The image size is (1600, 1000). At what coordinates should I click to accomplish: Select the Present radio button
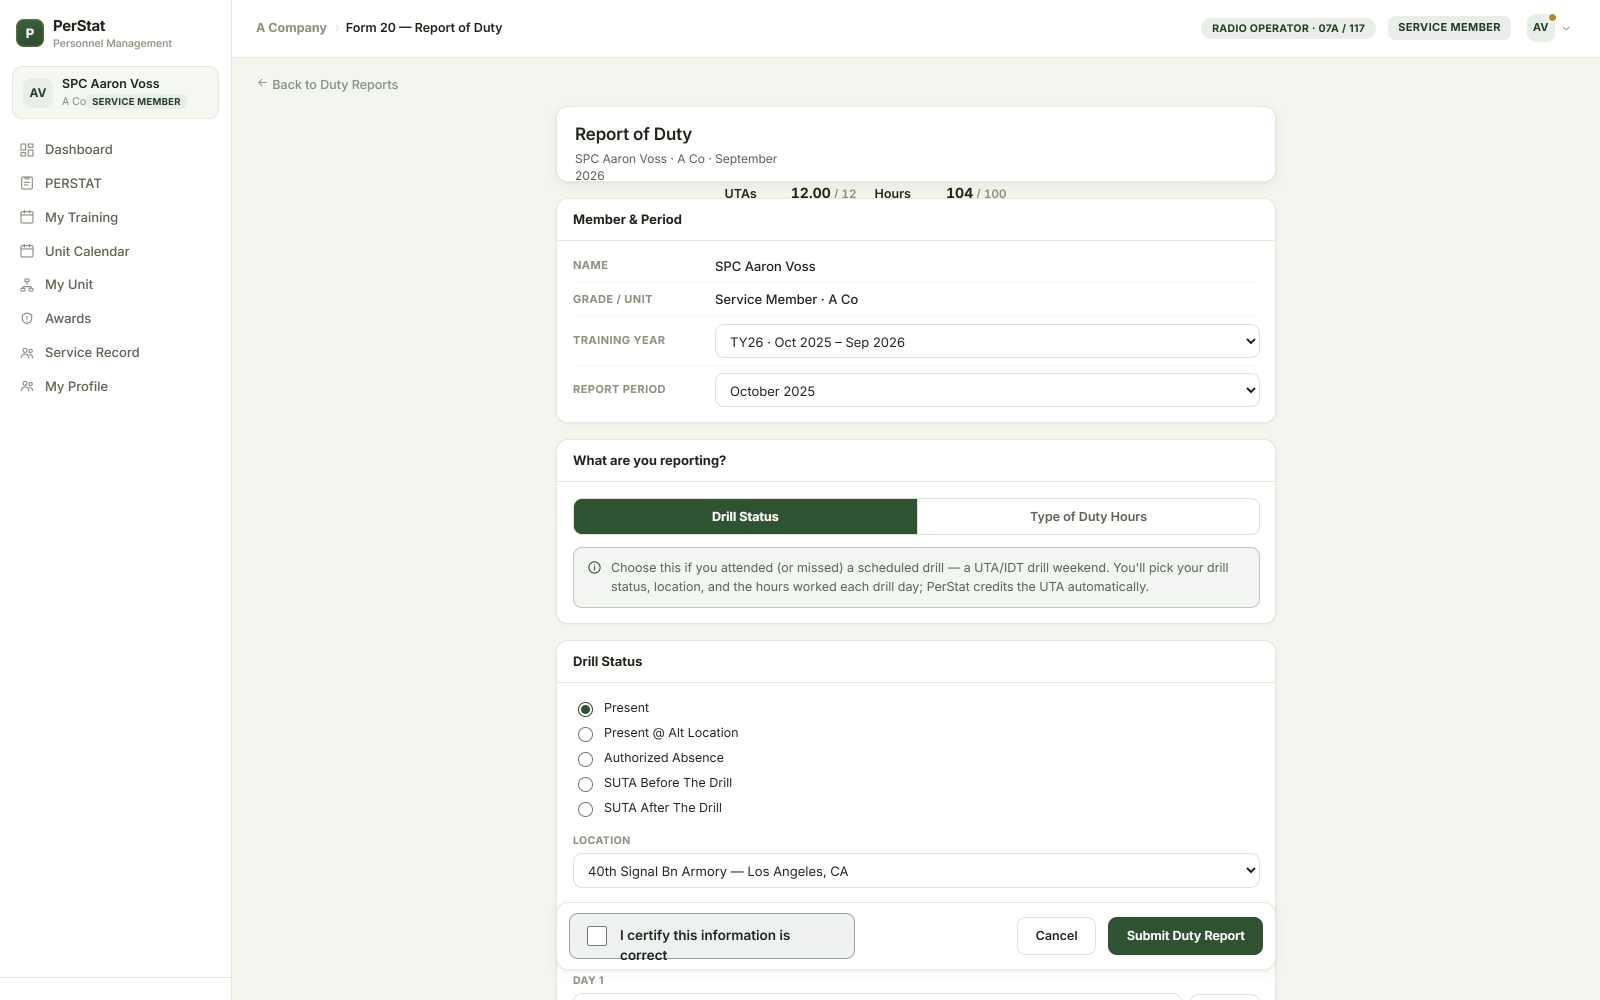click(x=585, y=709)
